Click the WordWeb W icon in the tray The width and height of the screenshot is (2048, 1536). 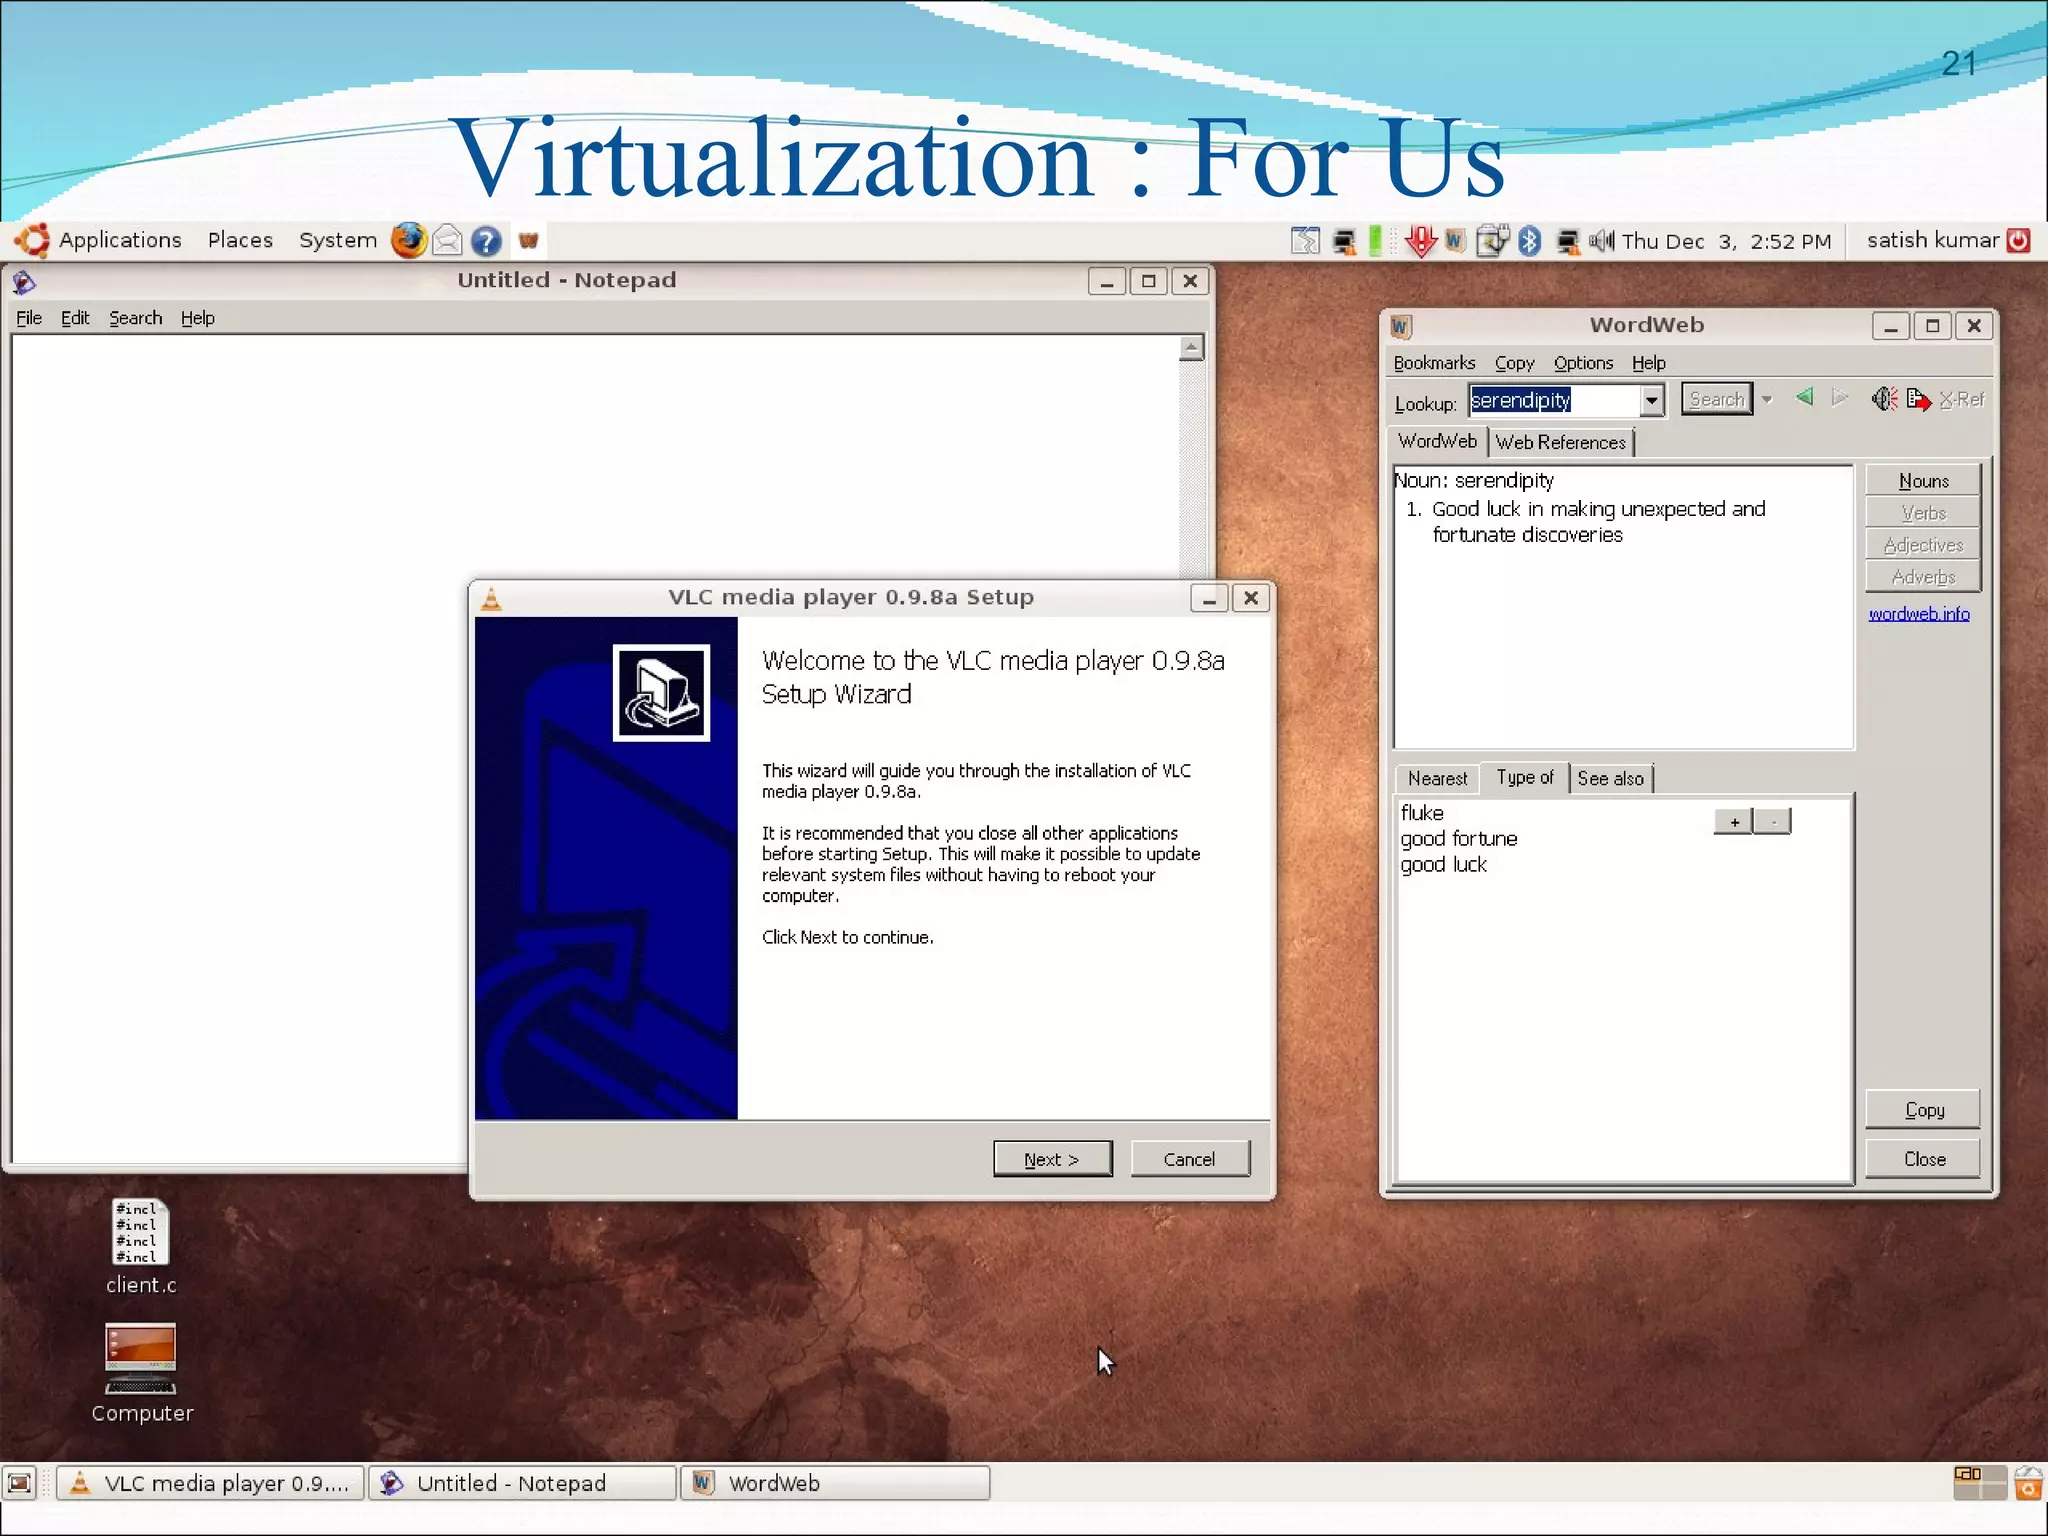(x=1455, y=240)
